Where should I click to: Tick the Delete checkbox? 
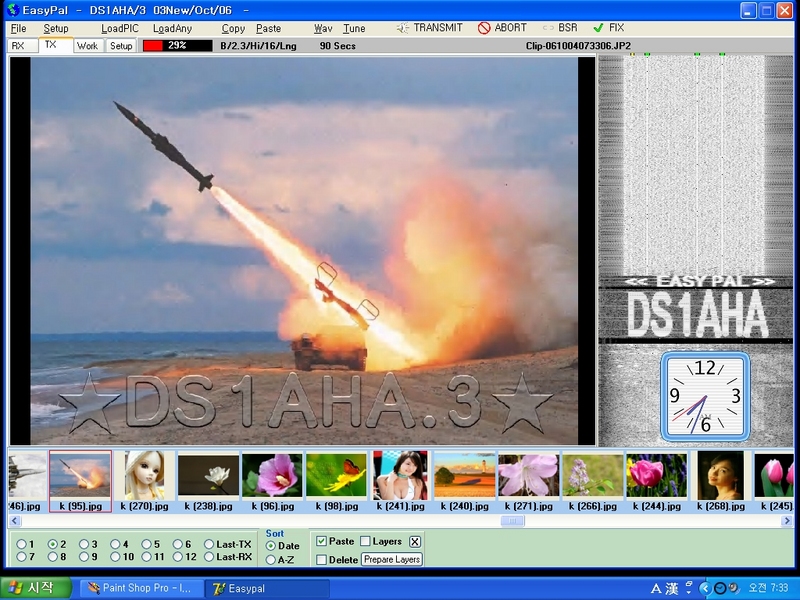321,560
